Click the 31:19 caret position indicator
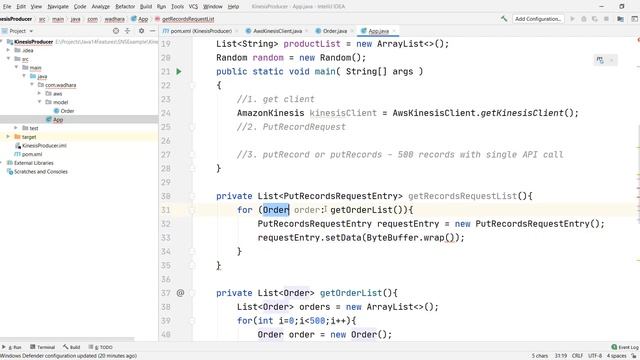Image resolution: width=640 pixels, height=360 pixels. pos(560,356)
